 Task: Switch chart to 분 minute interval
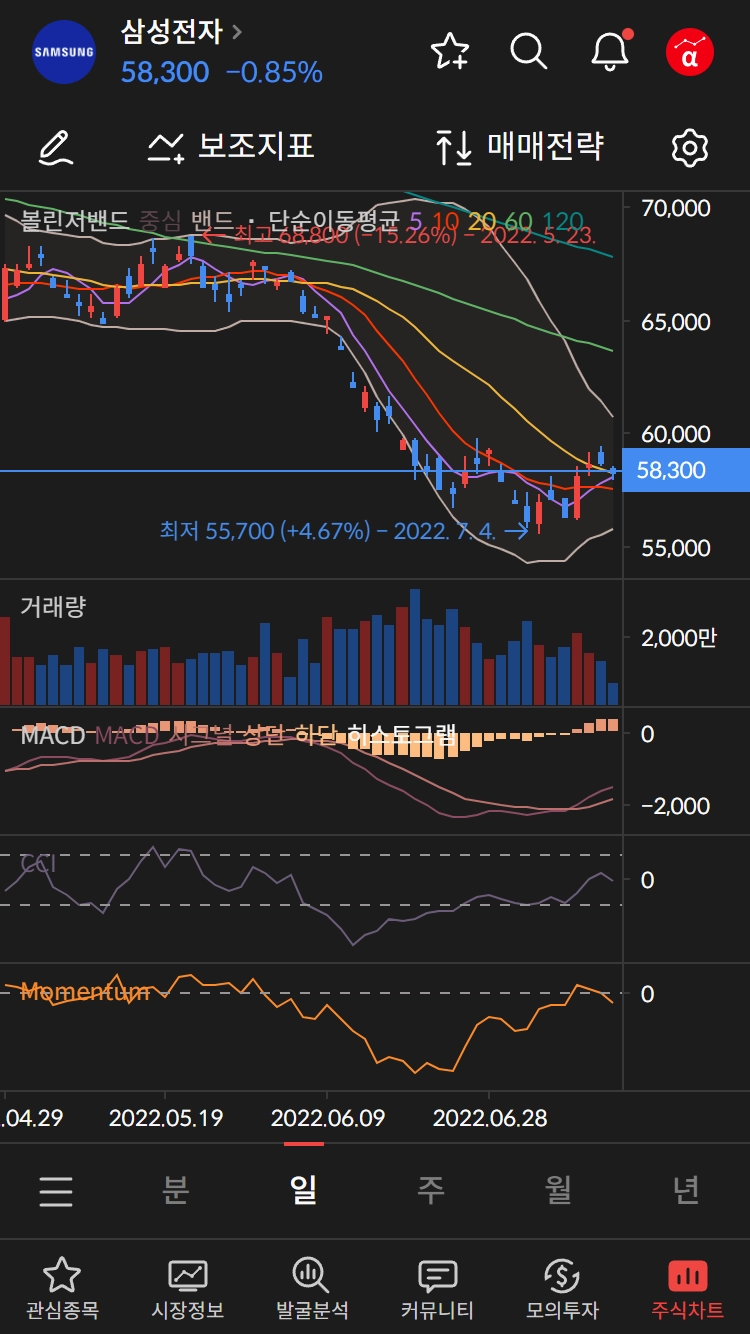click(176, 1190)
